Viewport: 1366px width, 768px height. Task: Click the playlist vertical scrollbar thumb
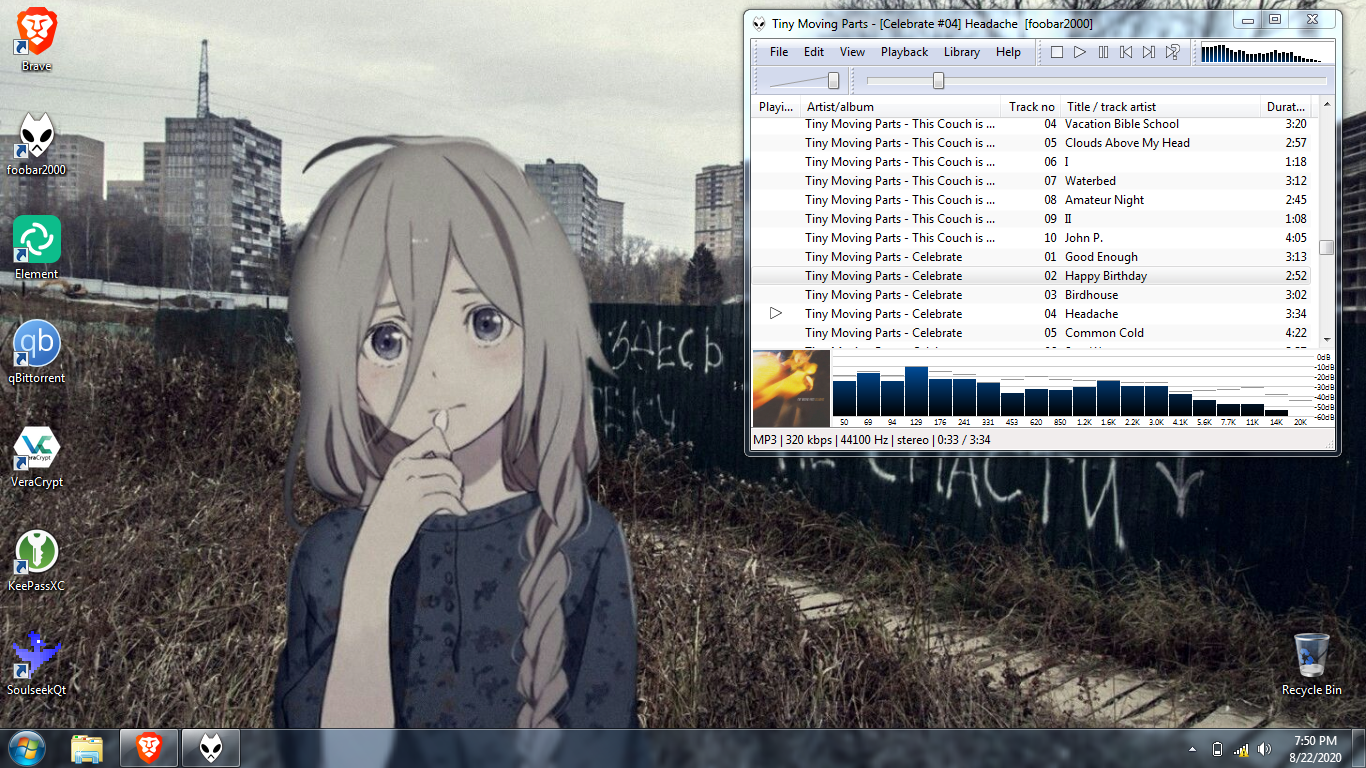click(1327, 247)
